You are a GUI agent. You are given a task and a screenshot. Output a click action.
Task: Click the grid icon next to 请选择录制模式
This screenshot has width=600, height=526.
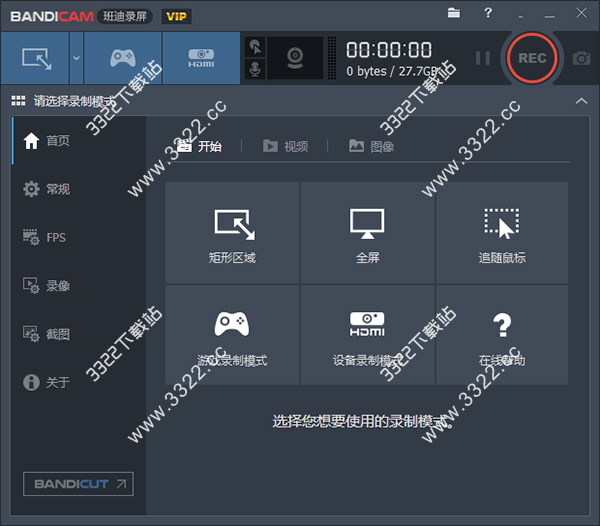point(18,101)
